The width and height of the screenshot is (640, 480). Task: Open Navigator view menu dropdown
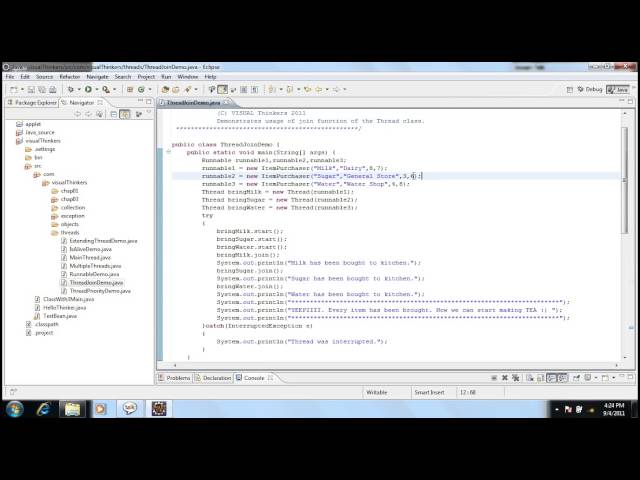tap(149, 112)
